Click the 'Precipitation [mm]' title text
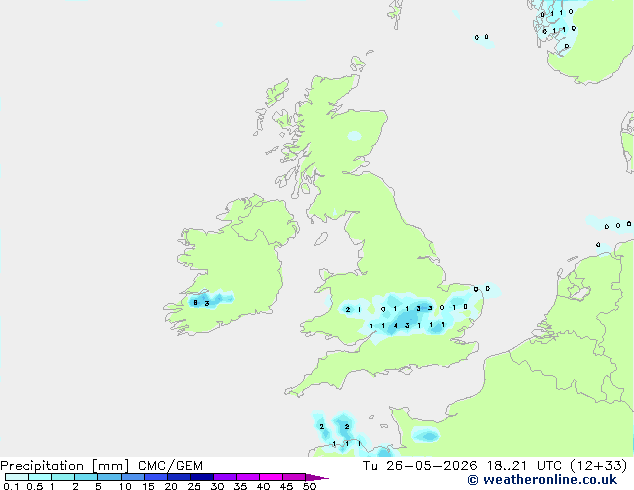 click(65, 466)
